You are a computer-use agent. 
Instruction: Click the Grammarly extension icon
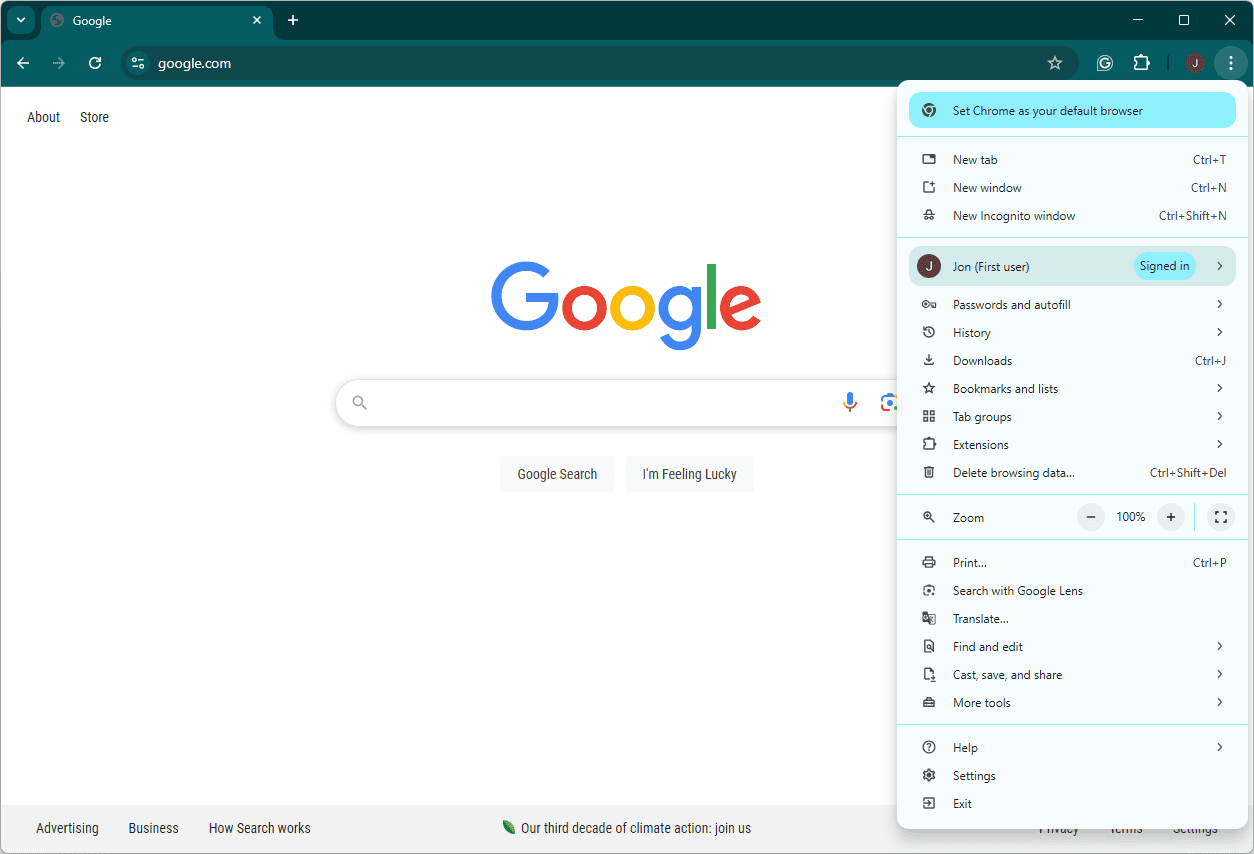(1105, 63)
